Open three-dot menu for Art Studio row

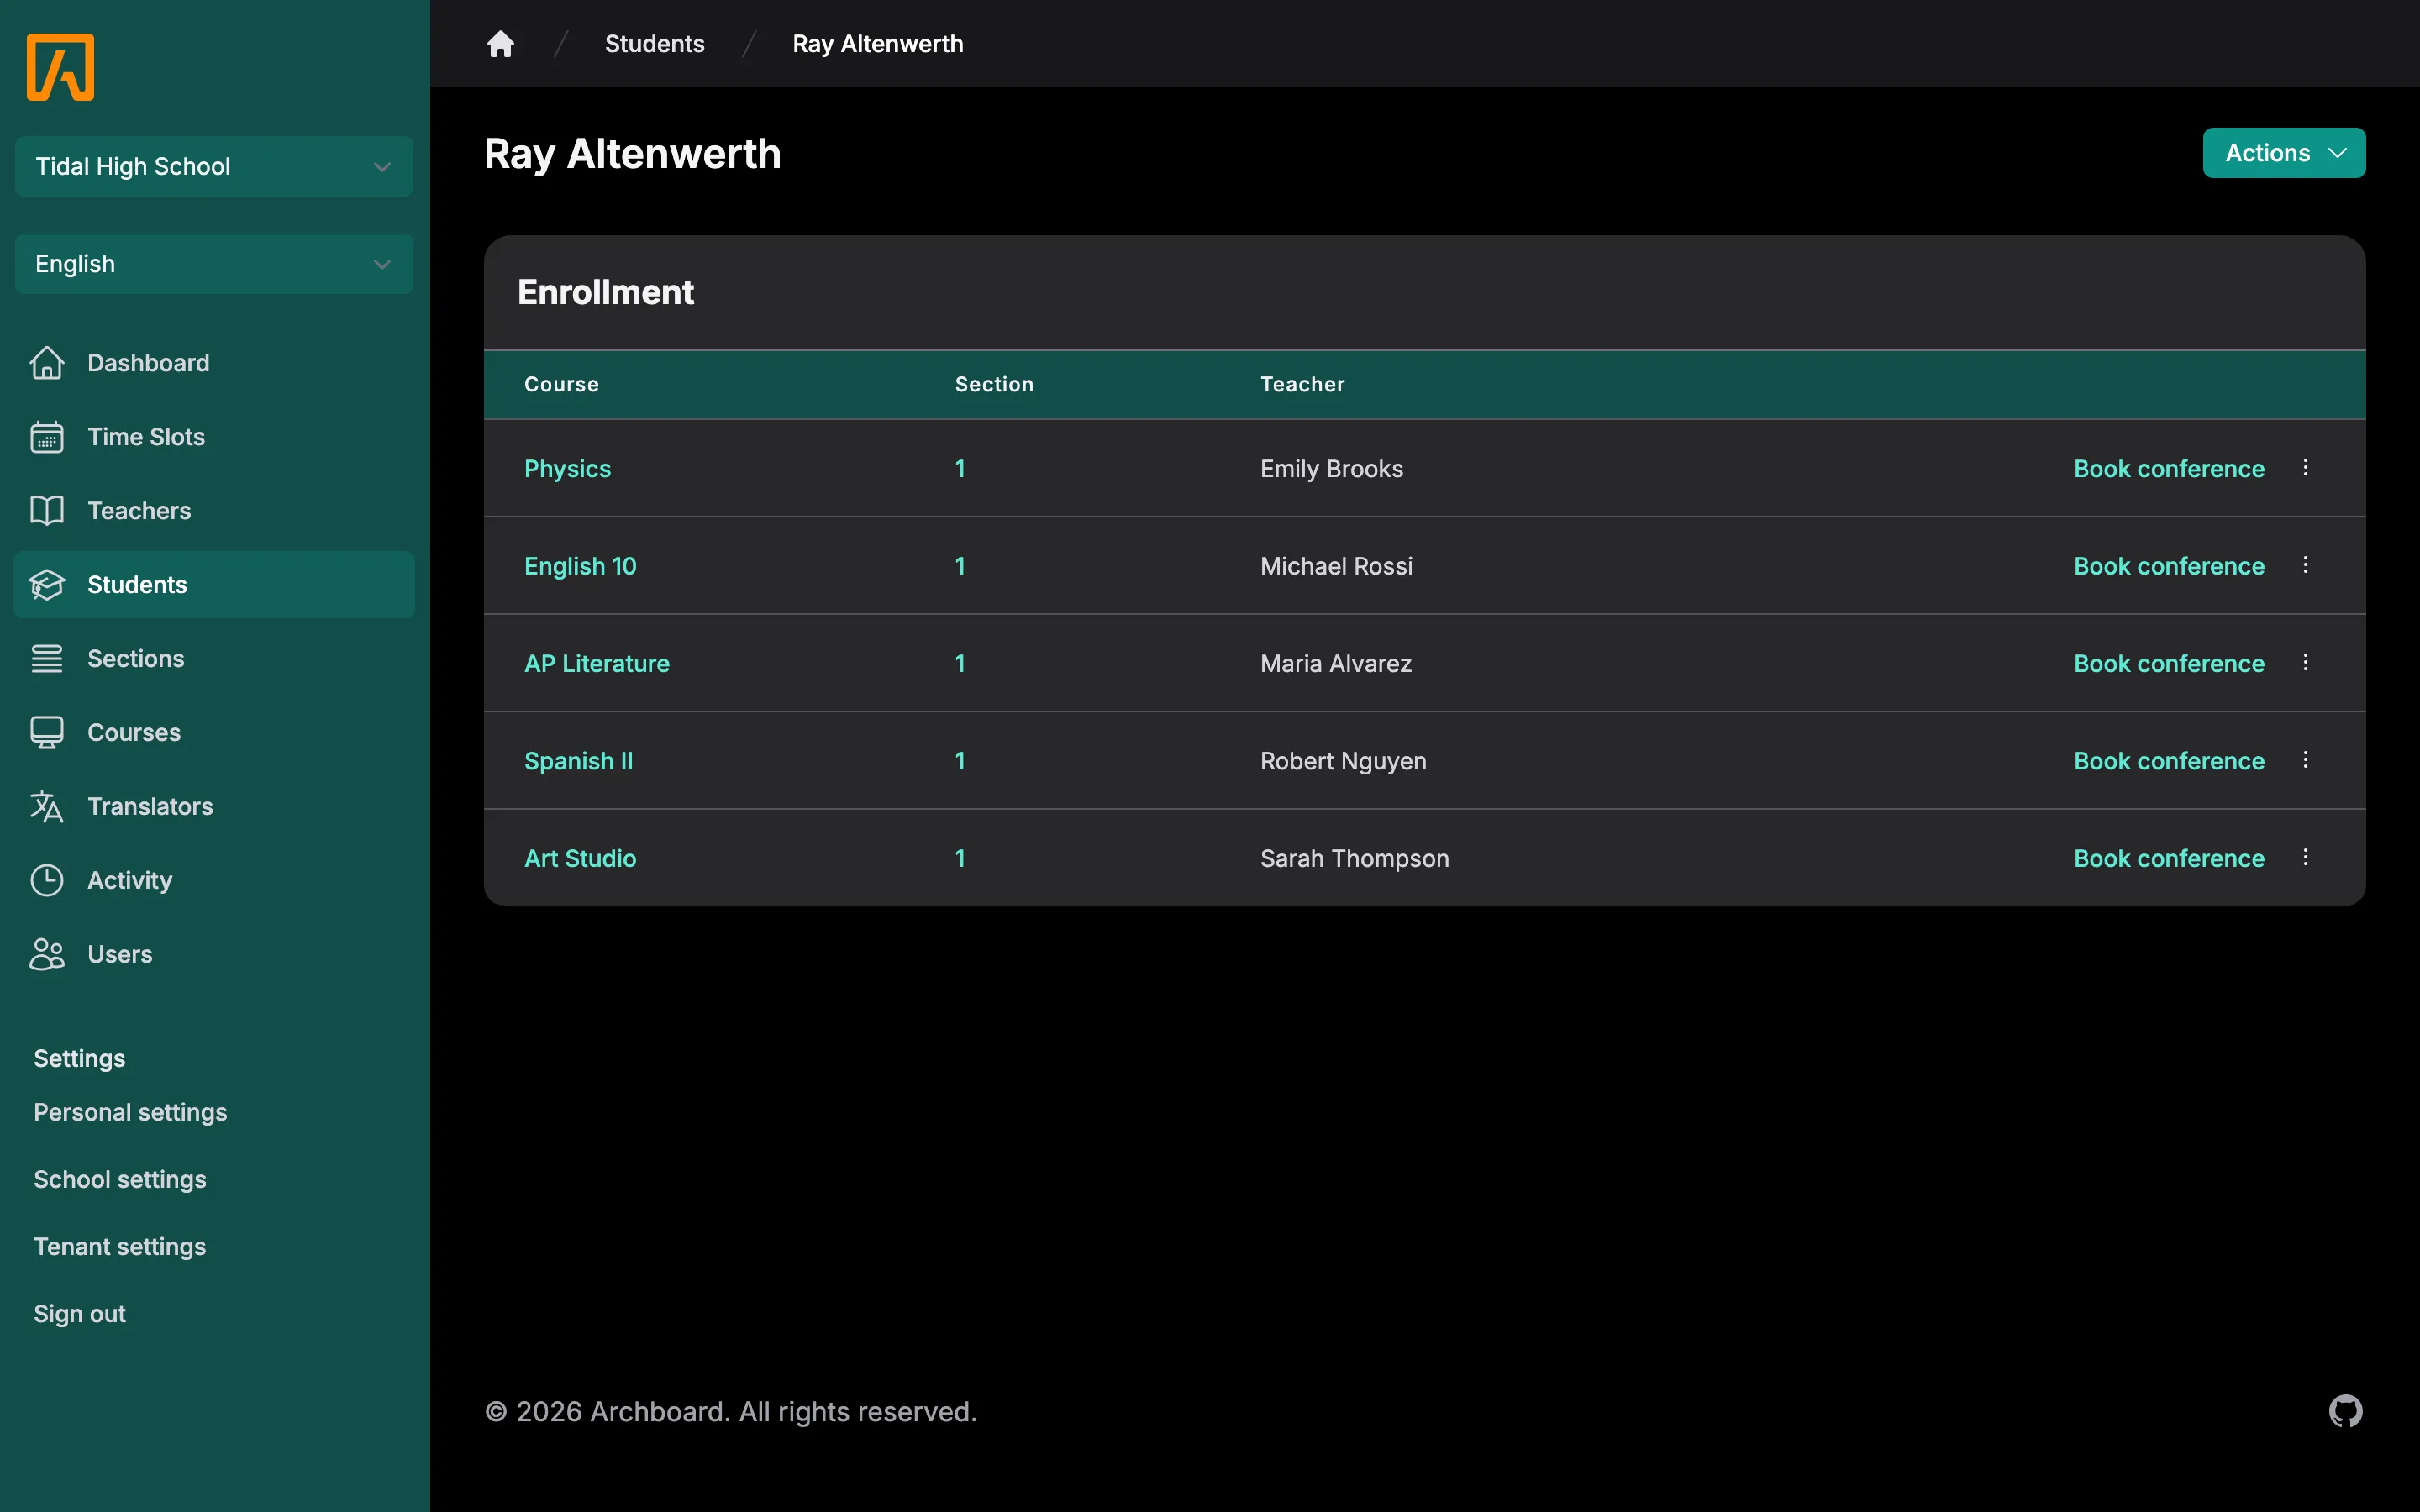(x=2305, y=857)
